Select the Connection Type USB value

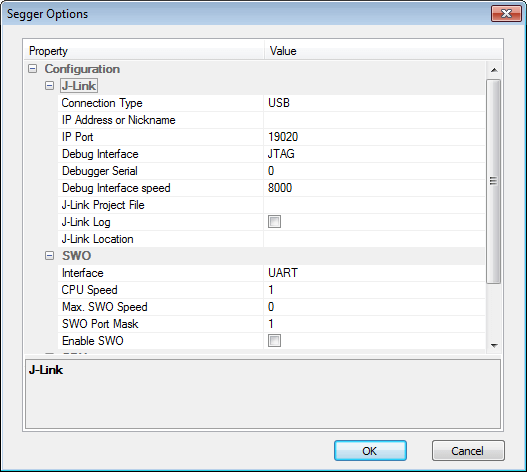pos(374,103)
